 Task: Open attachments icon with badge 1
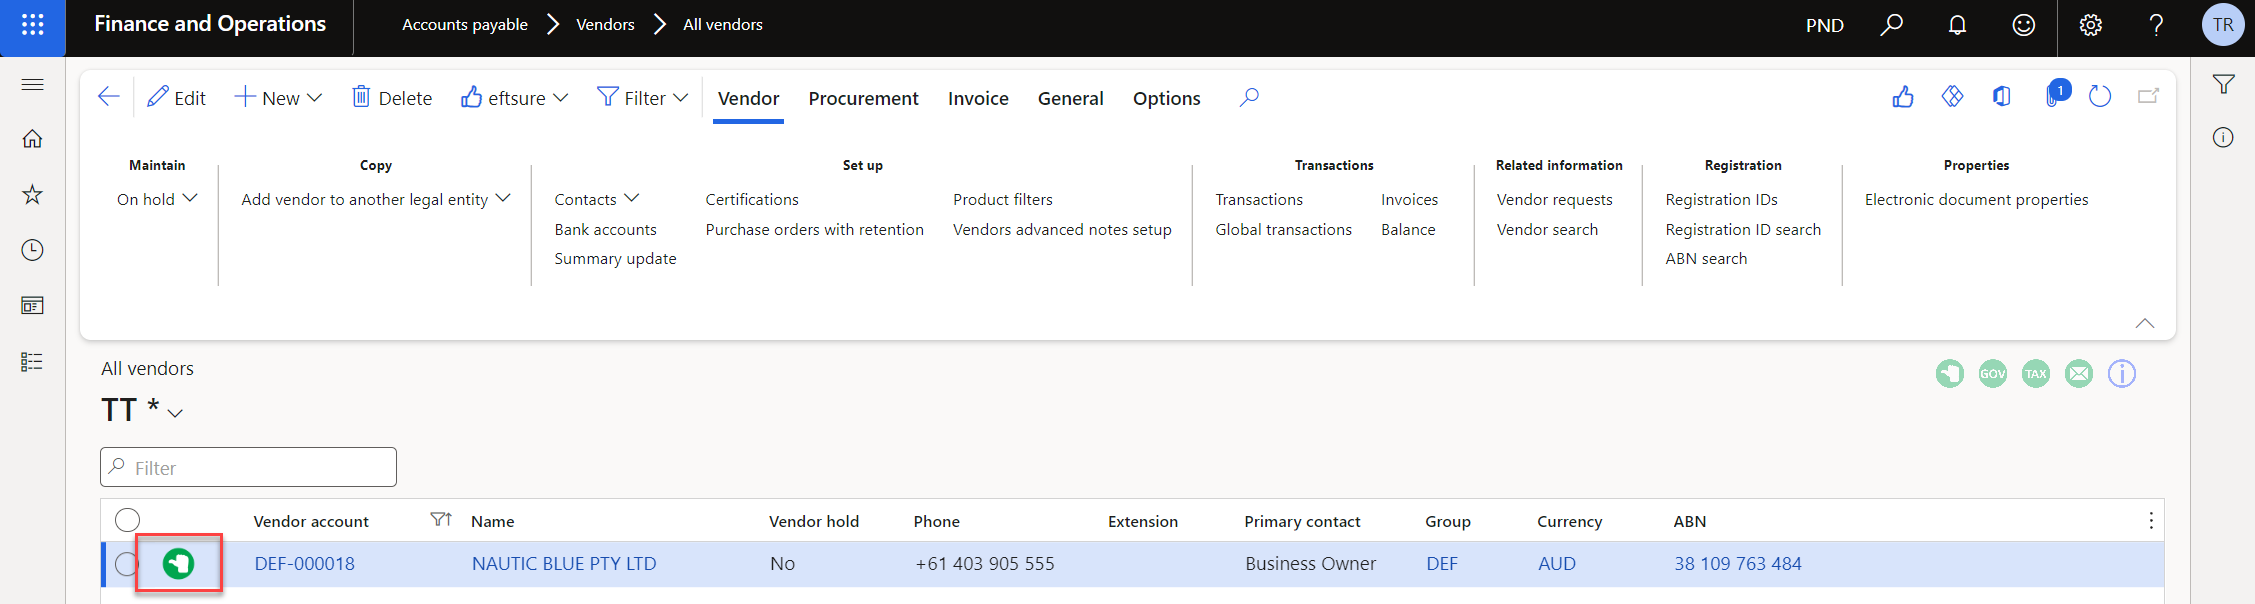point(2056,94)
